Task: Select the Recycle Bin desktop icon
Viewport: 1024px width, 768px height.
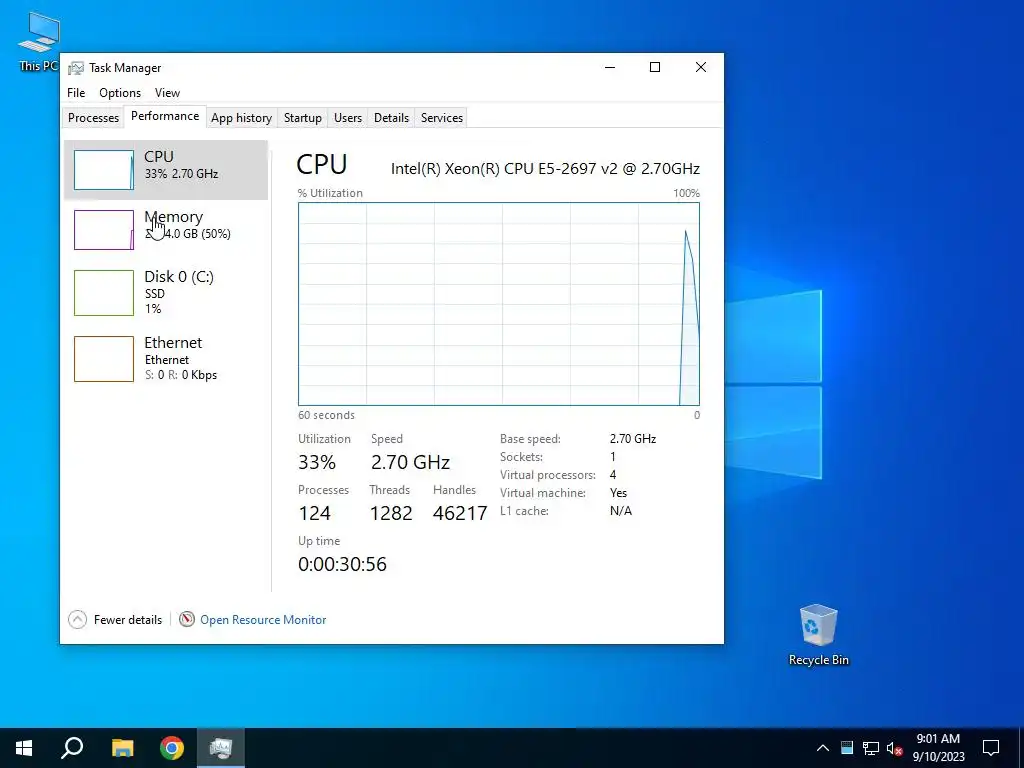Action: pyautogui.click(x=818, y=635)
